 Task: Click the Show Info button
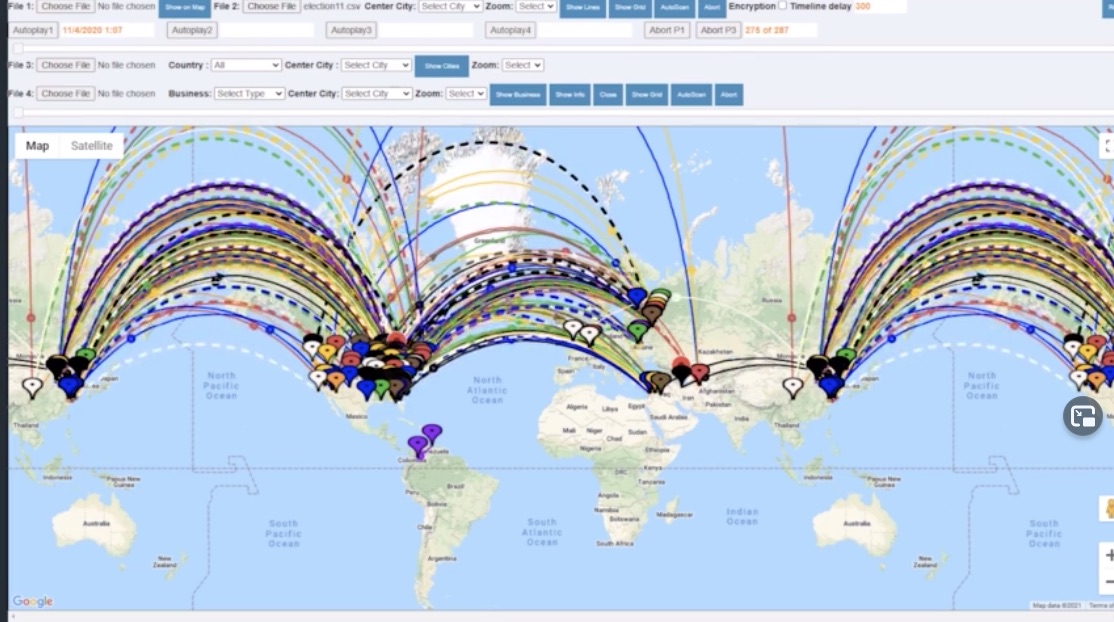coord(570,95)
